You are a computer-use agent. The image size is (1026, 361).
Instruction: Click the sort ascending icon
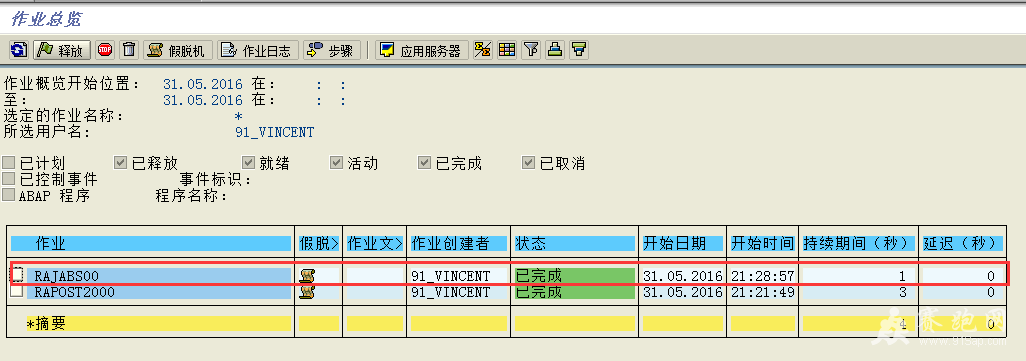point(555,50)
